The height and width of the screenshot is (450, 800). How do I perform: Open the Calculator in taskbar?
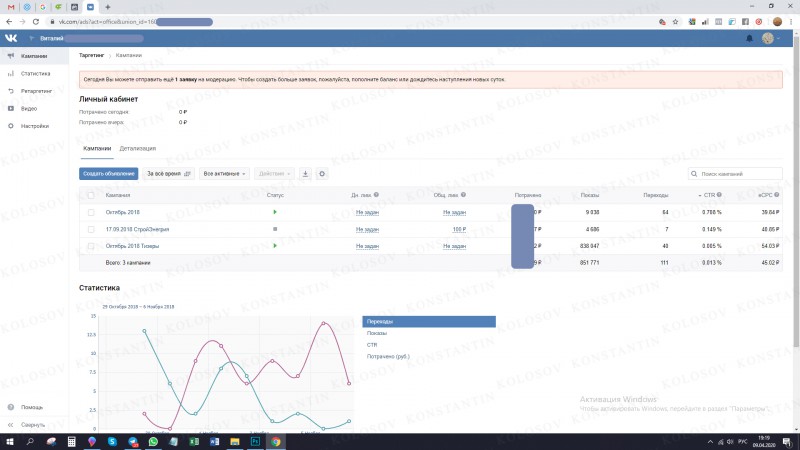[x=71, y=442]
